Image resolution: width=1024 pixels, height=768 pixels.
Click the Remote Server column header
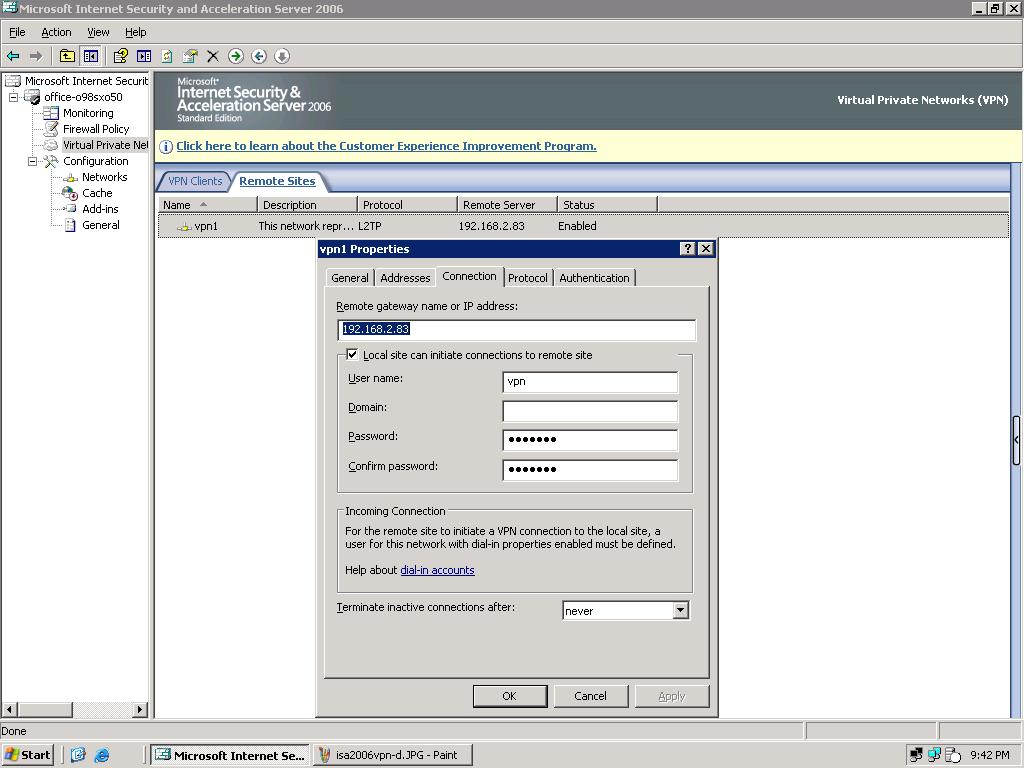coord(507,204)
